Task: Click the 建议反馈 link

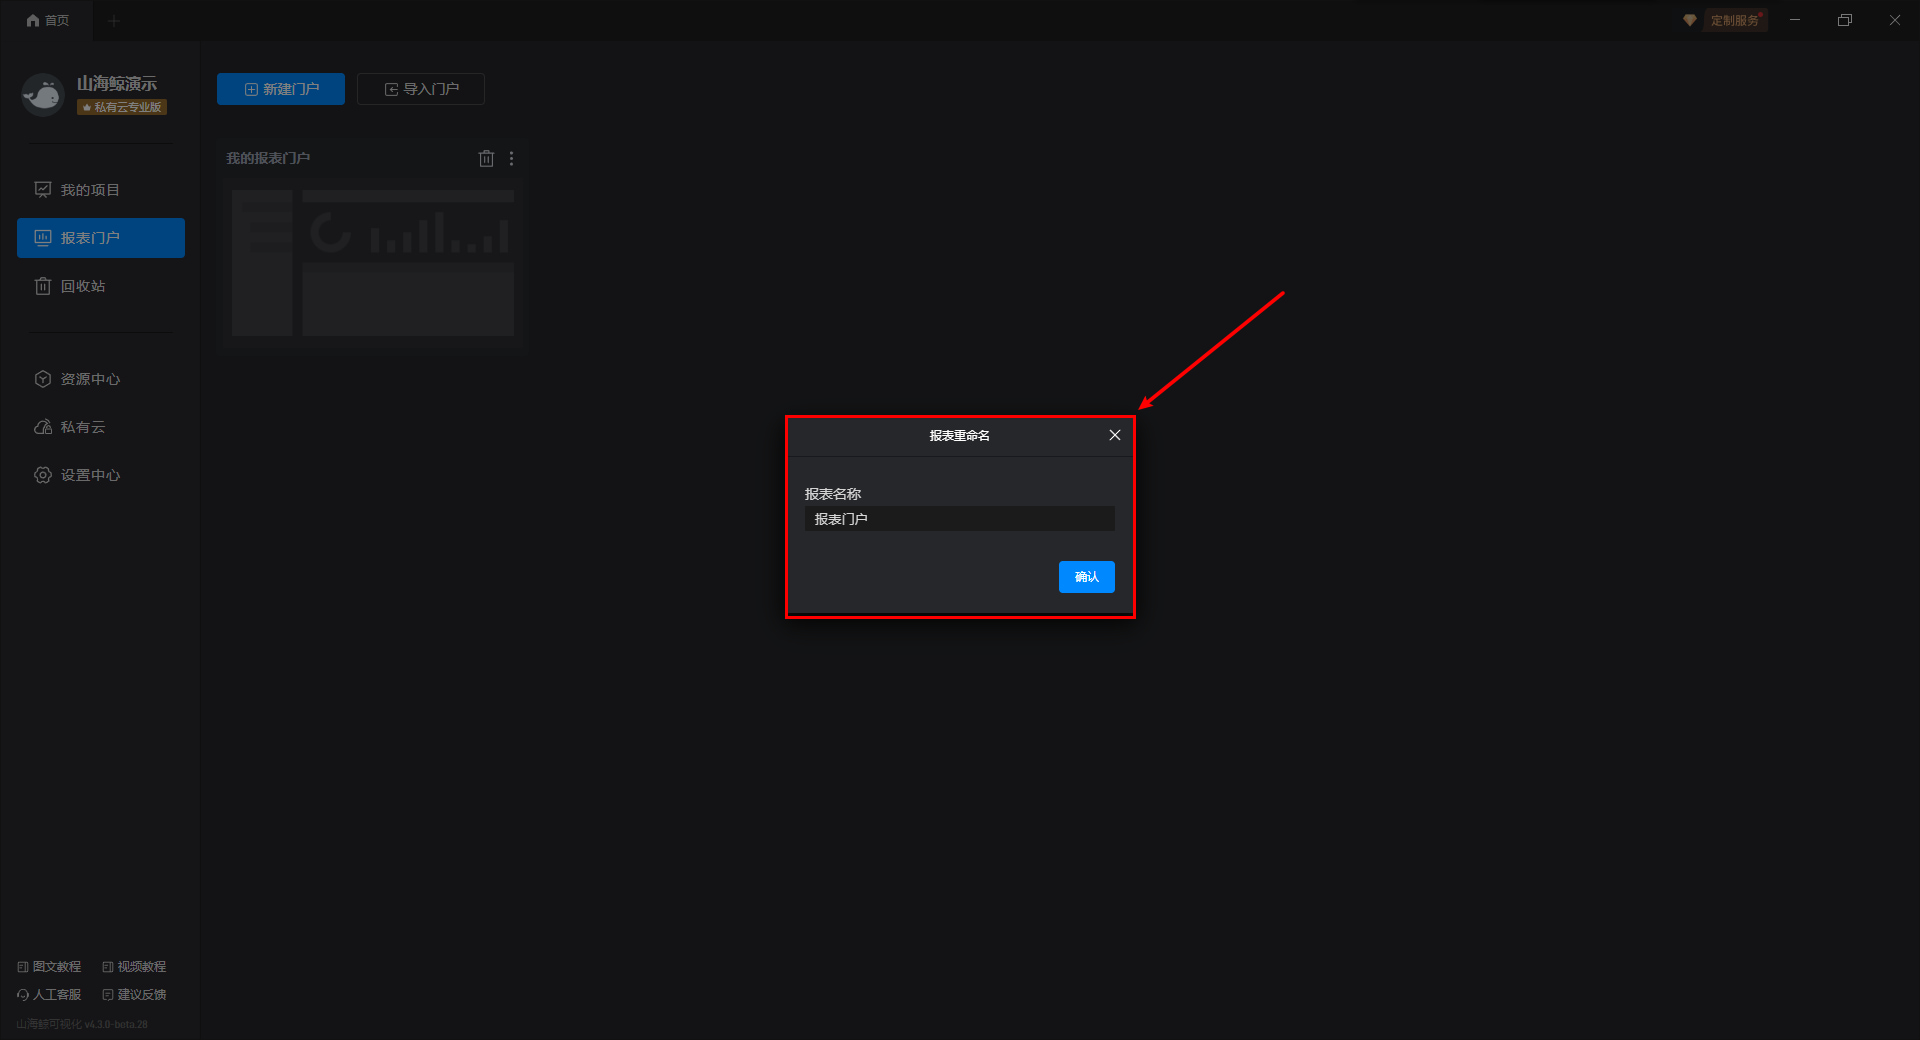Action: pos(134,995)
